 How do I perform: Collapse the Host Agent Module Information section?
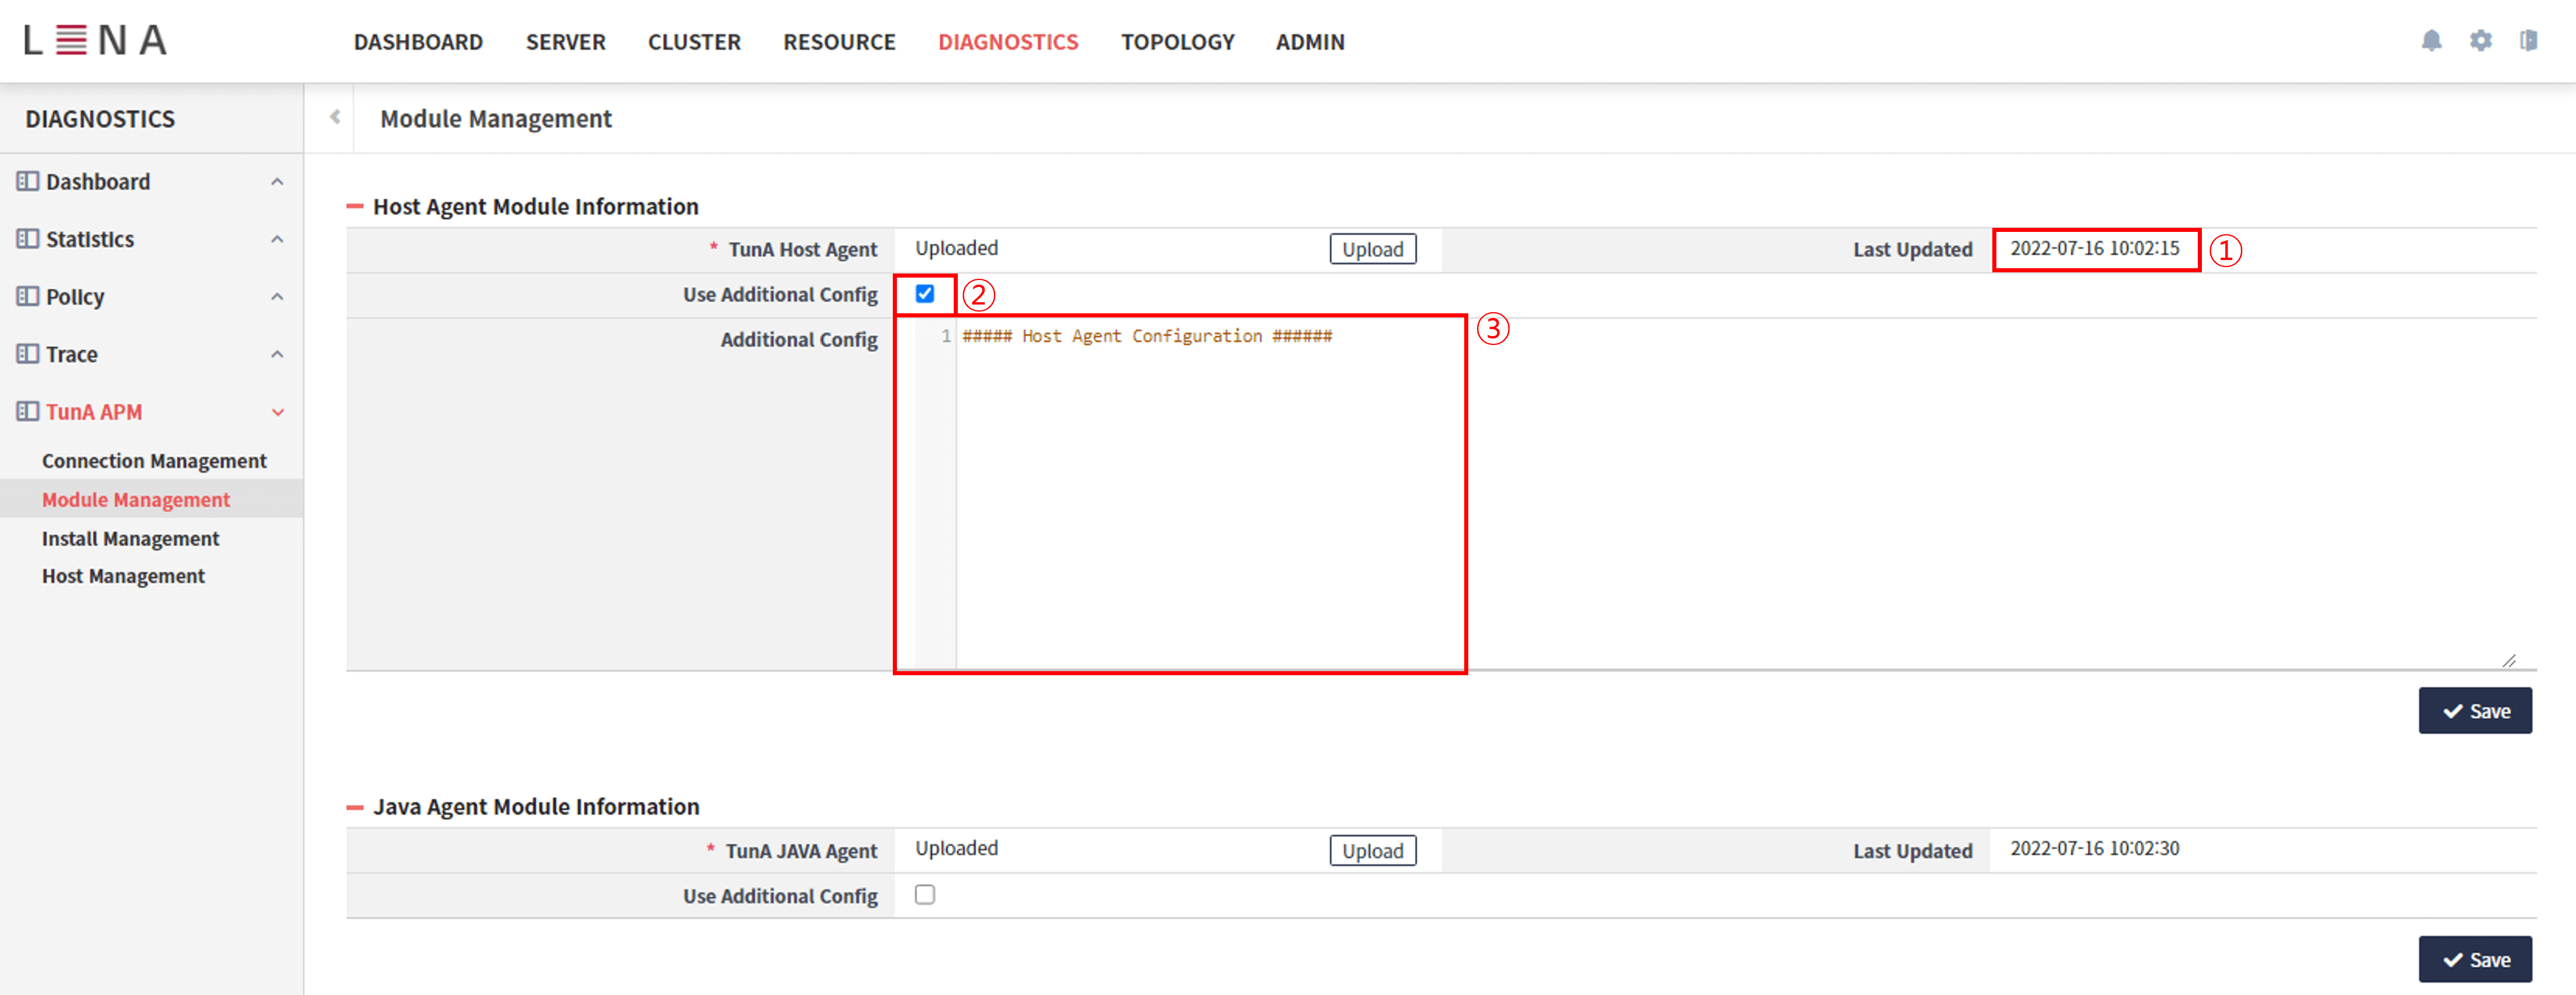(357, 206)
